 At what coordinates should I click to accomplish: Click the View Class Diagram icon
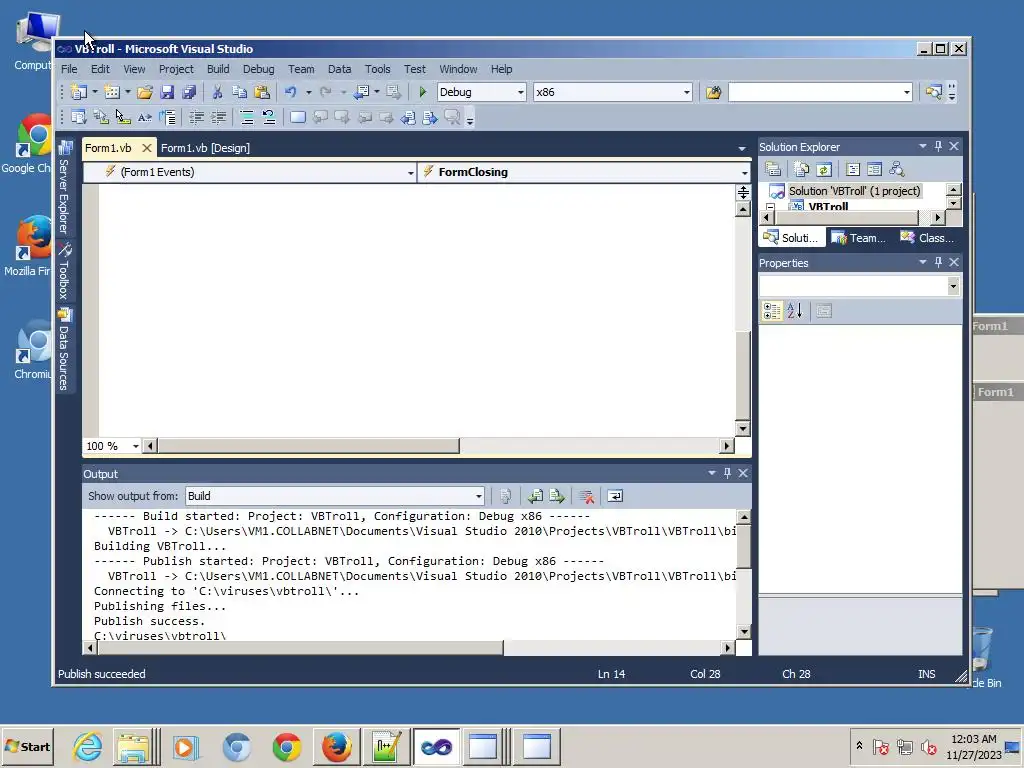click(x=897, y=169)
